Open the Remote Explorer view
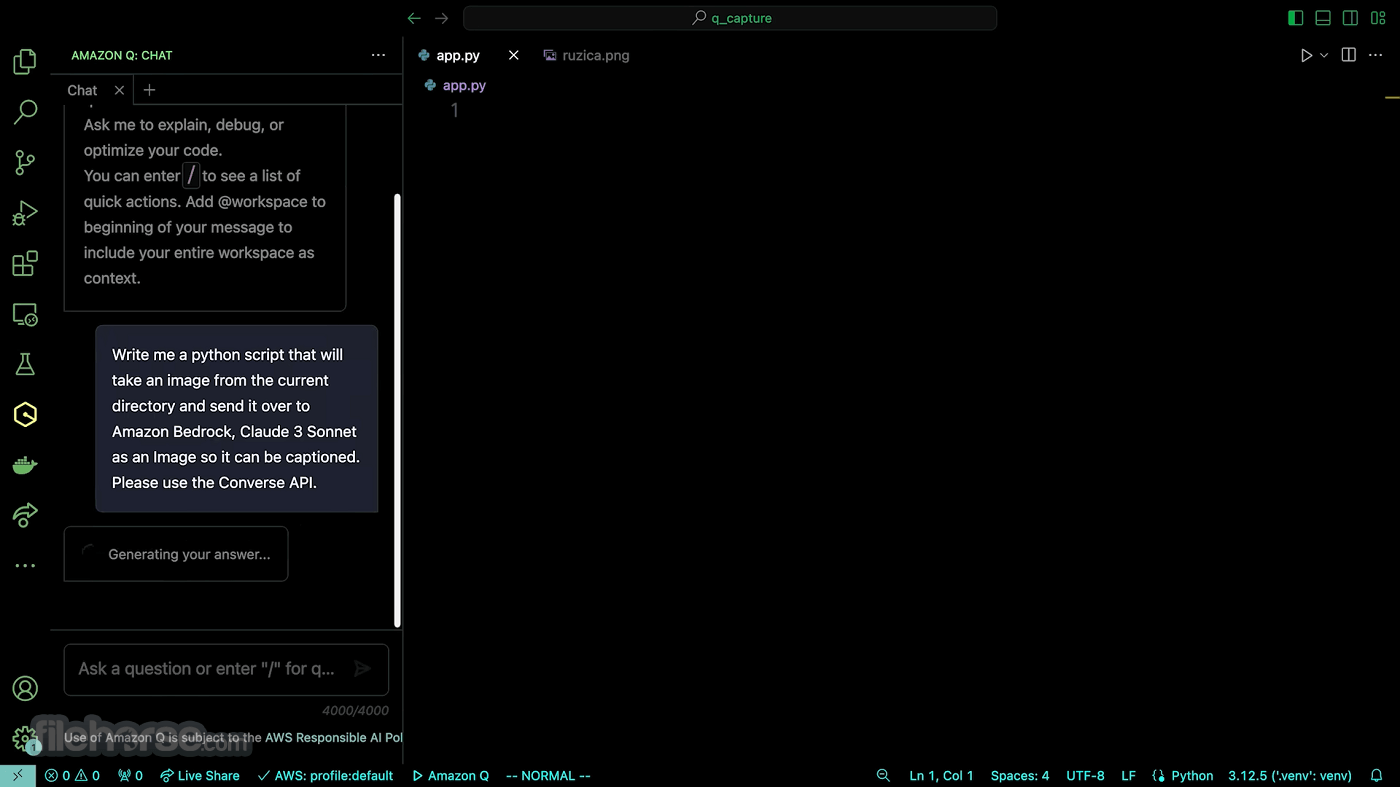This screenshot has height=787, width=1400. pos(25,315)
